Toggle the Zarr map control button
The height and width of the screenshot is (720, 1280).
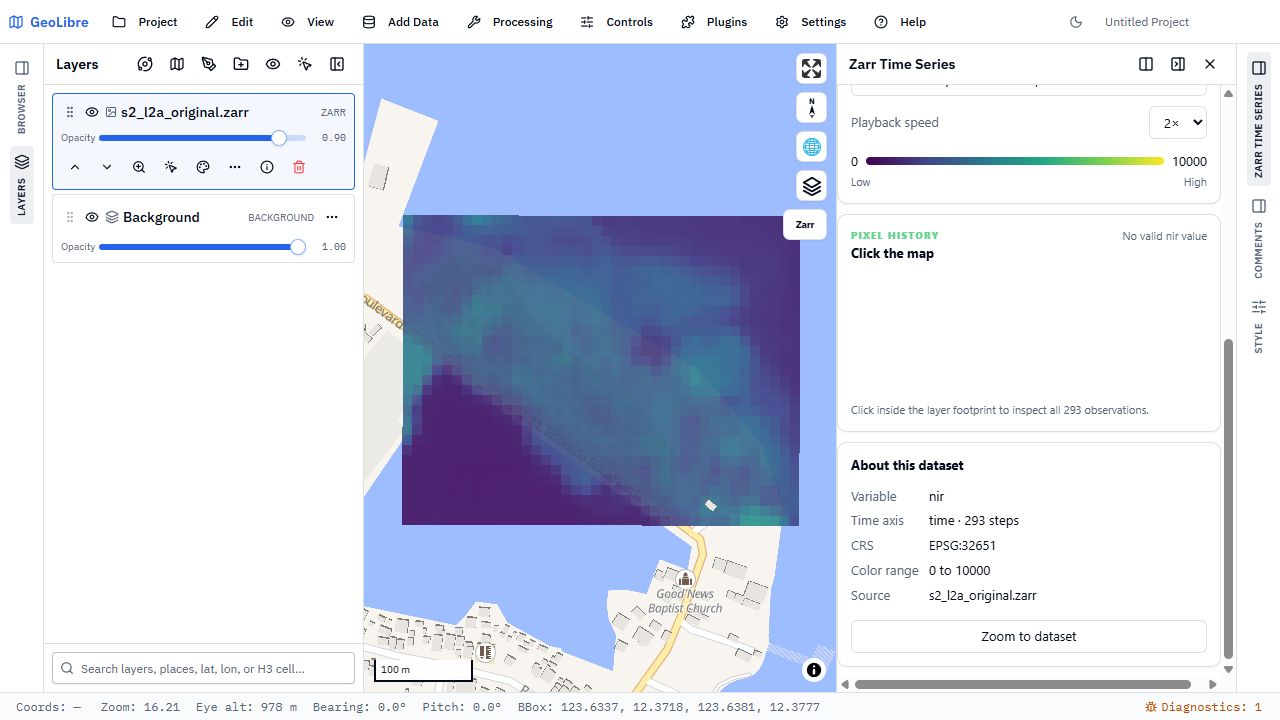pyautogui.click(x=805, y=225)
